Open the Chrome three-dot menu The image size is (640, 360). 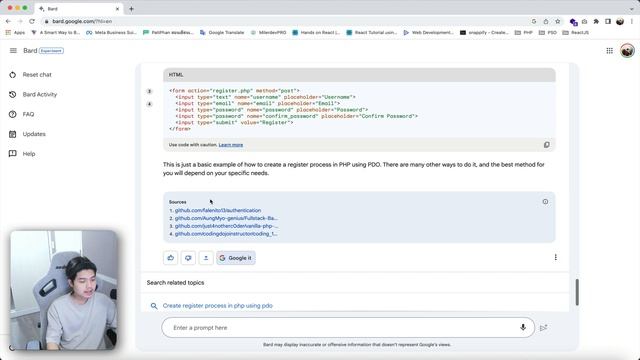tap(632, 21)
